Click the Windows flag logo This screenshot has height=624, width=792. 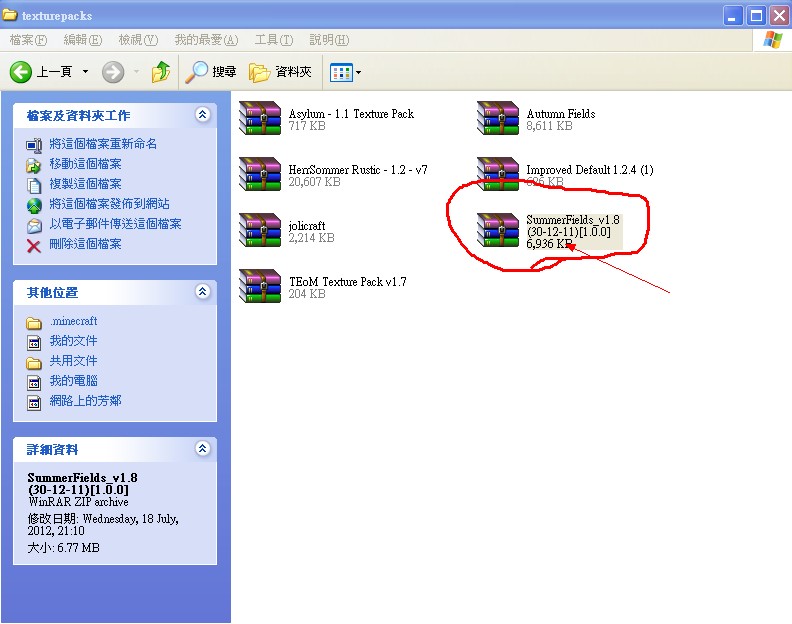pyautogui.click(x=772, y=40)
